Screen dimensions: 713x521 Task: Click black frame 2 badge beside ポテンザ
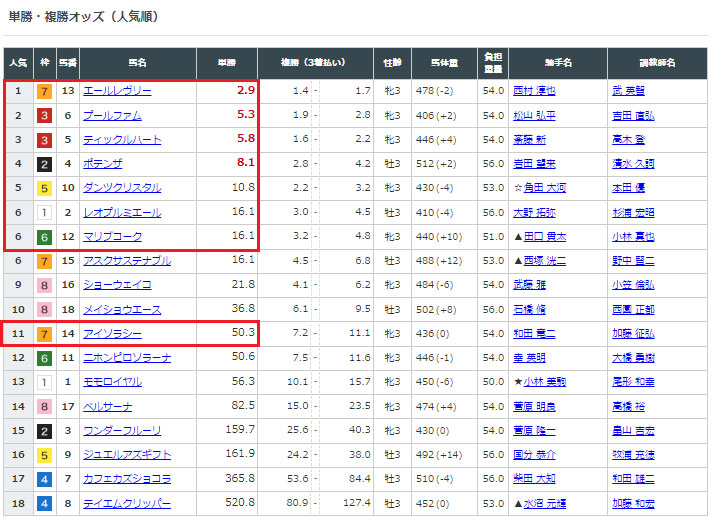click(43, 164)
